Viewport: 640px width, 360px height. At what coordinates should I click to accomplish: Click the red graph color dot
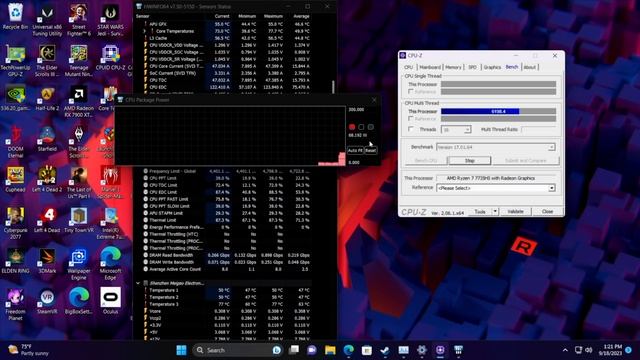pyautogui.click(x=352, y=127)
